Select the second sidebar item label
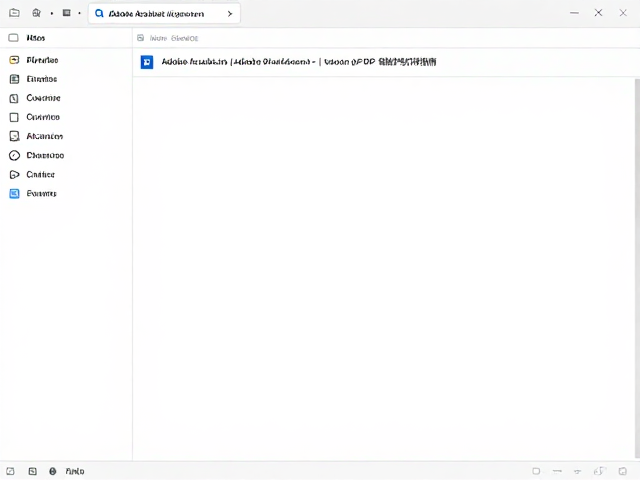 (42, 79)
